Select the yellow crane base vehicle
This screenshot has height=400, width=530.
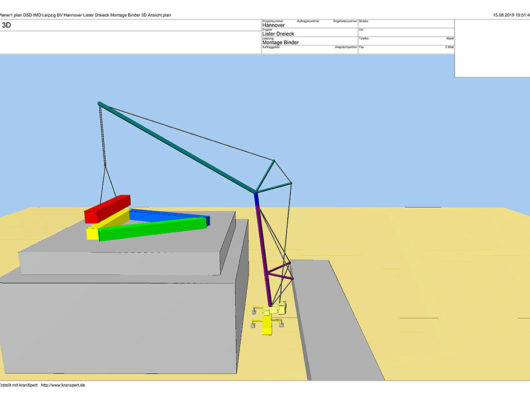click(x=269, y=317)
